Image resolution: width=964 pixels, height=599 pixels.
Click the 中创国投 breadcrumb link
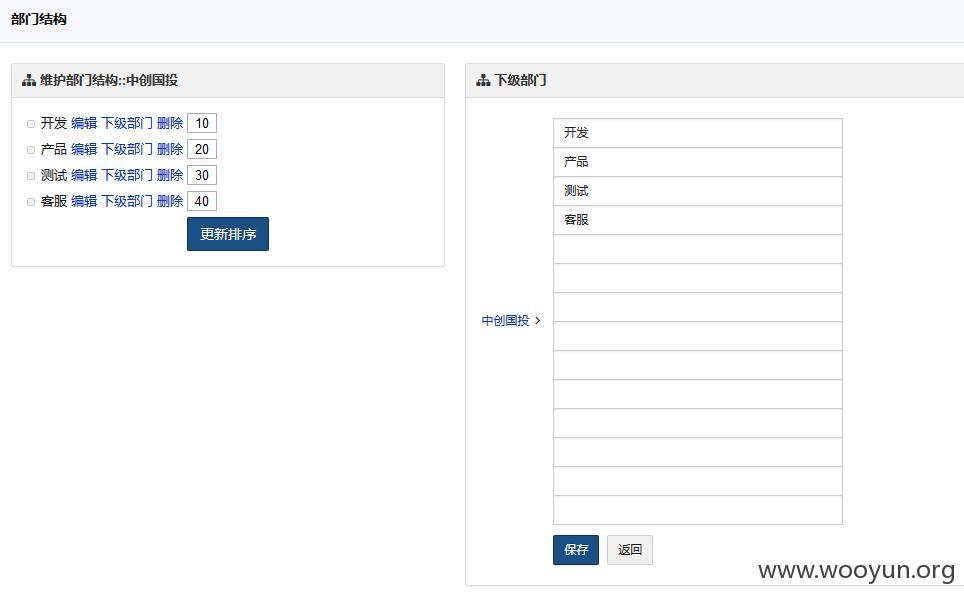click(505, 320)
